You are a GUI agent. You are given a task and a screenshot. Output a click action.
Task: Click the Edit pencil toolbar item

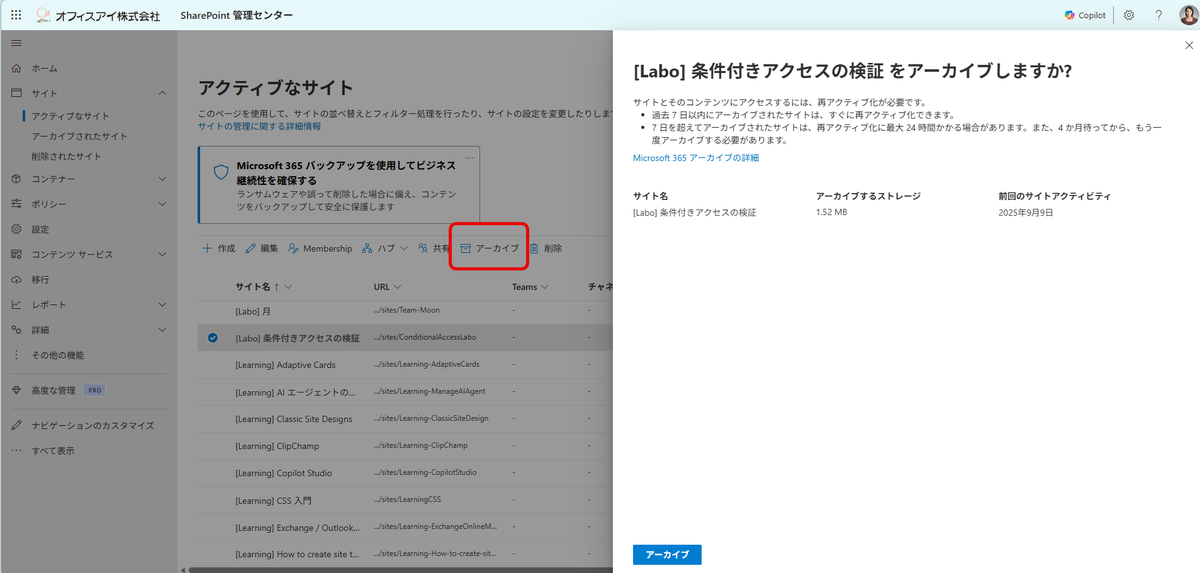(261, 248)
